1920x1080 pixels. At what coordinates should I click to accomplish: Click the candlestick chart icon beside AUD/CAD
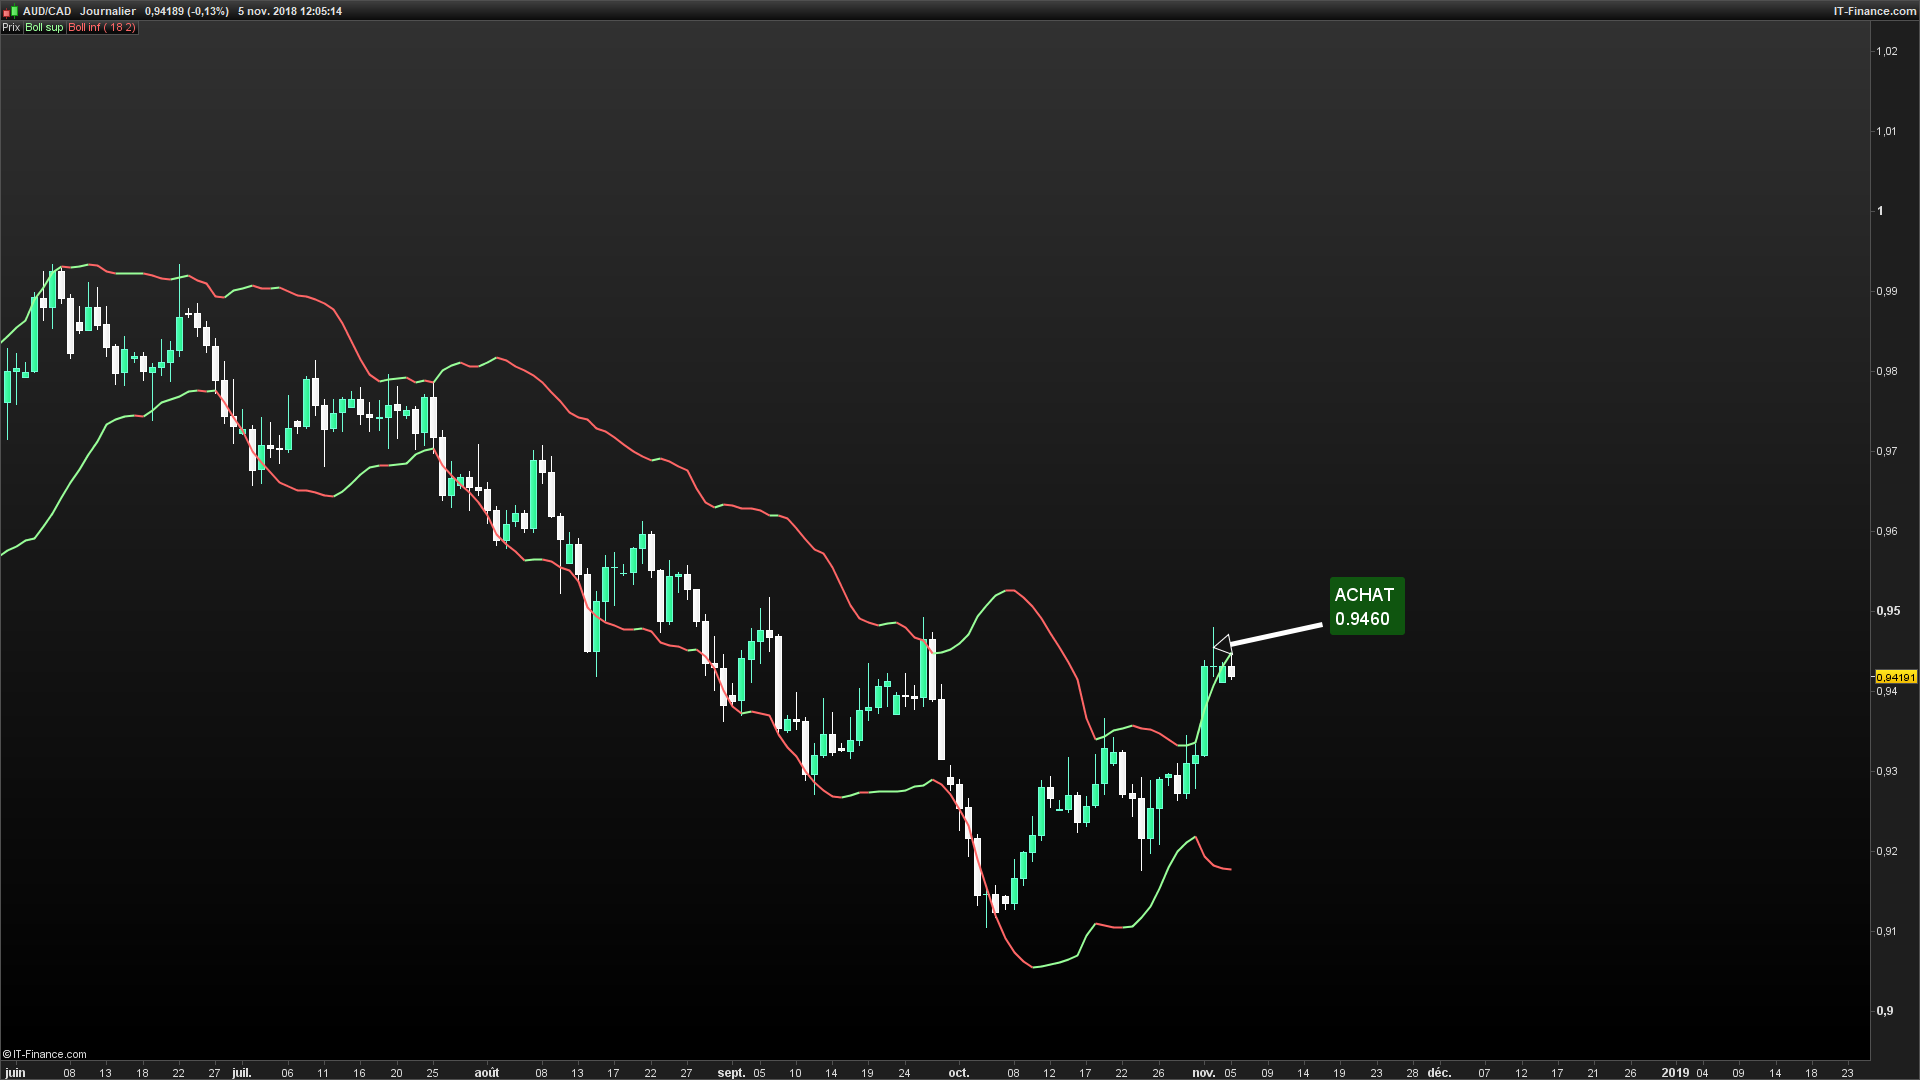click(x=10, y=11)
